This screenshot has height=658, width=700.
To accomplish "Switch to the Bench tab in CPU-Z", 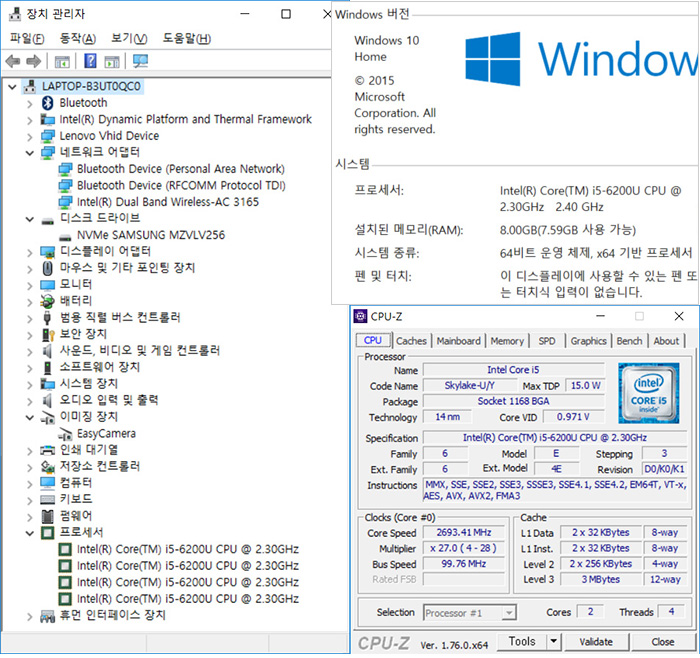I will (629, 341).
